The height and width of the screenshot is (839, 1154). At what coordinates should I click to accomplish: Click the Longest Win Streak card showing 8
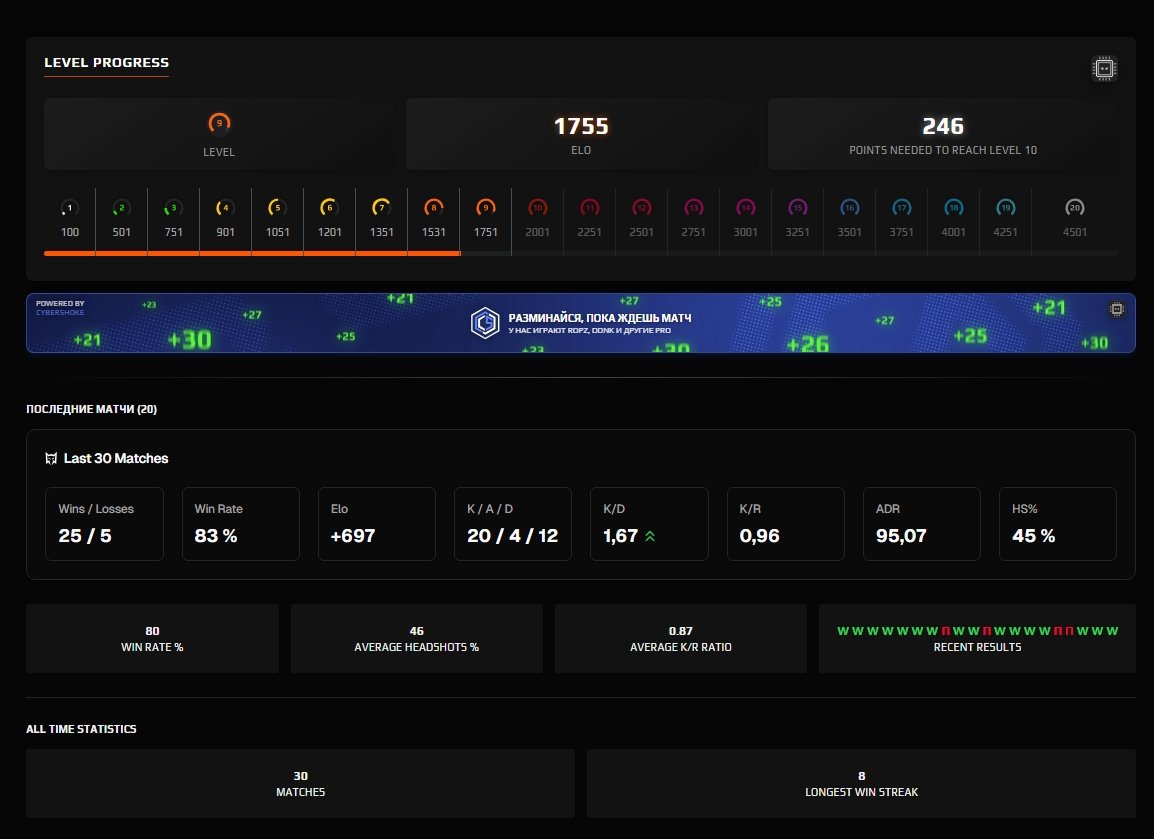861,783
